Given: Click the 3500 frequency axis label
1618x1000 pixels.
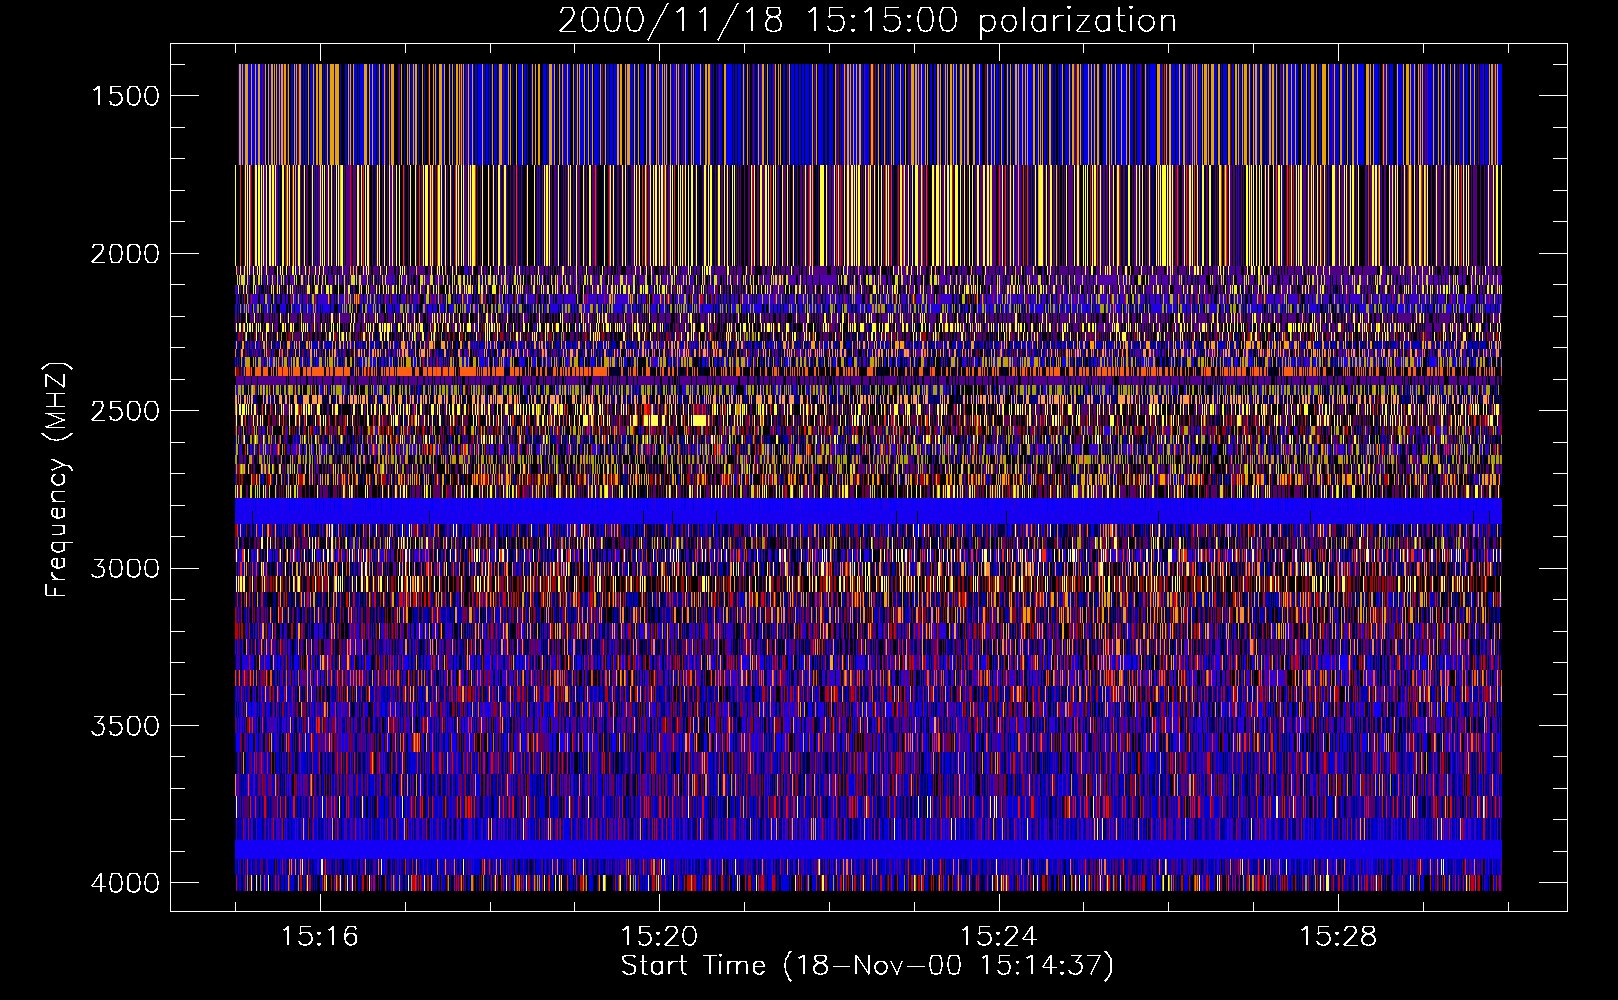Looking at the screenshot, I should tap(125, 726).
